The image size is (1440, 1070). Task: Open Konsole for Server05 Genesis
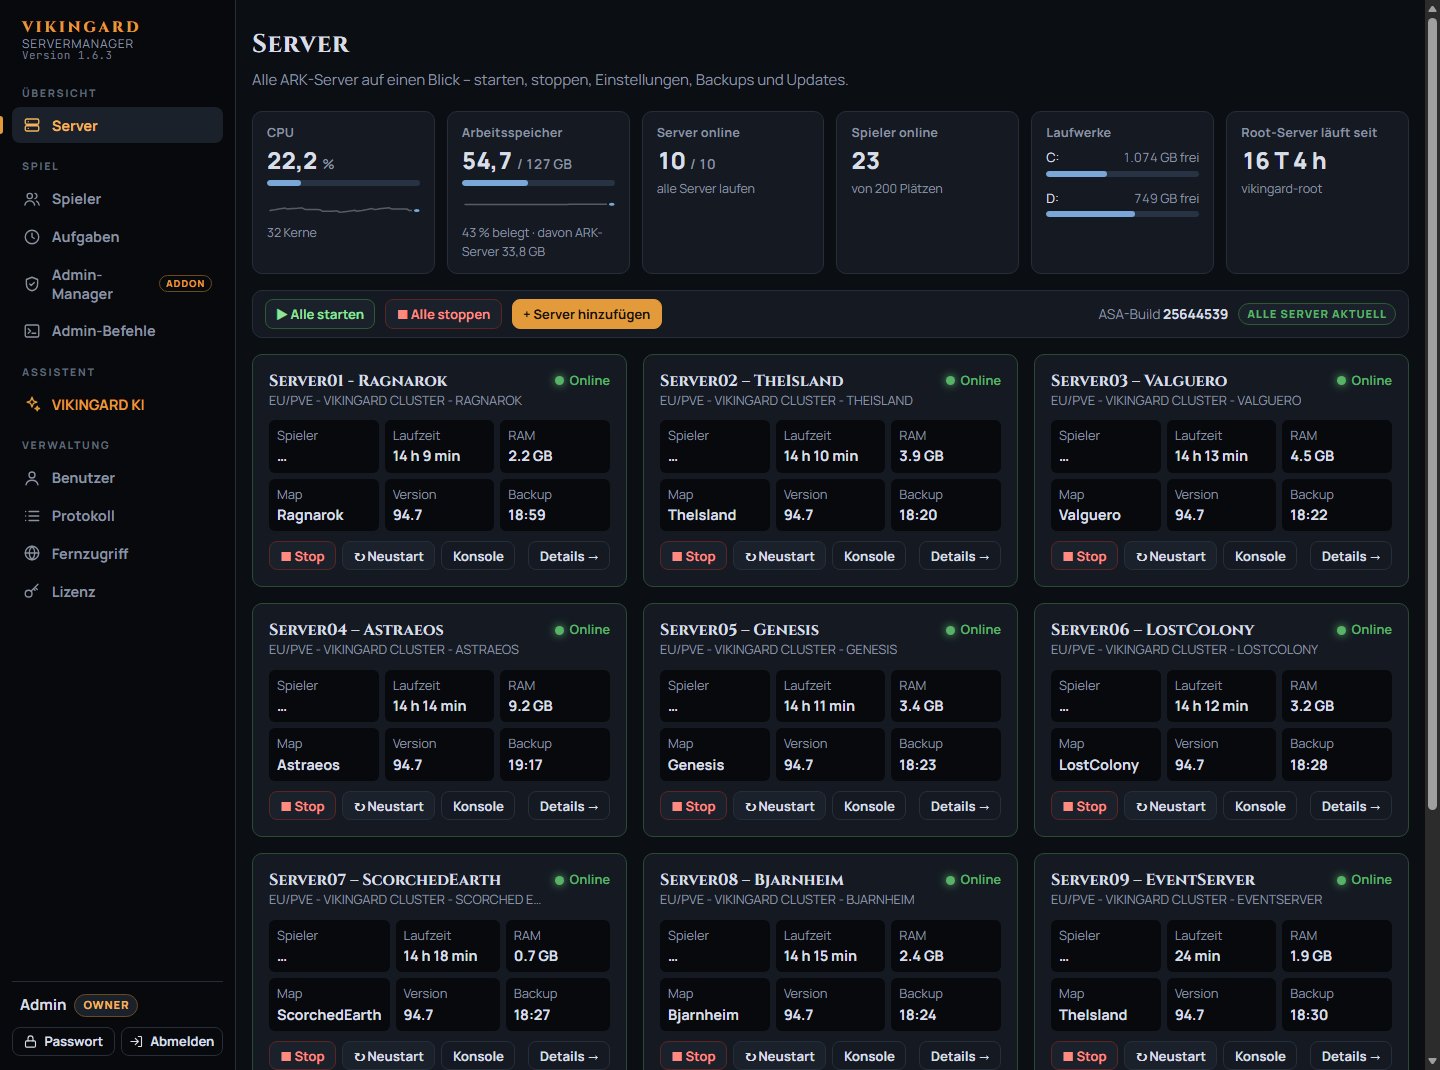click(x=869, y=806)
